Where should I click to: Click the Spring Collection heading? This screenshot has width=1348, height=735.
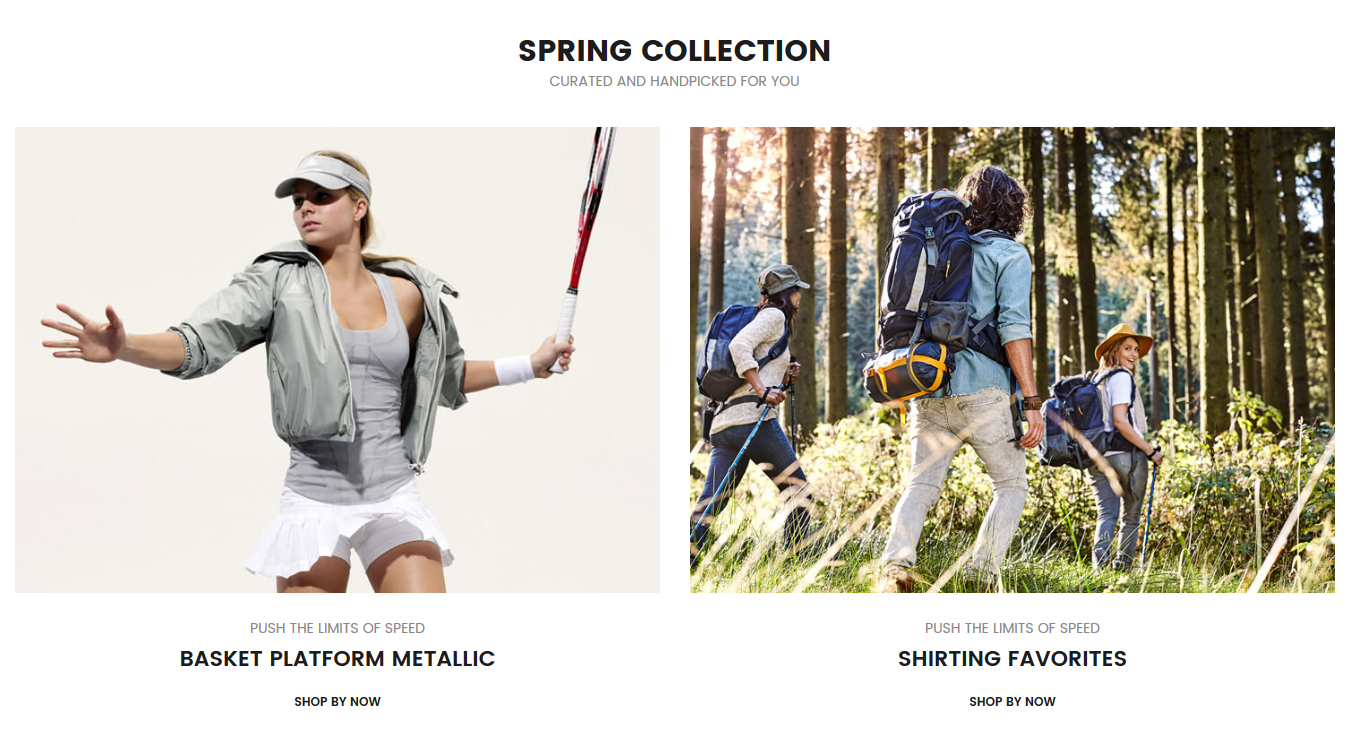coord(674,51)
